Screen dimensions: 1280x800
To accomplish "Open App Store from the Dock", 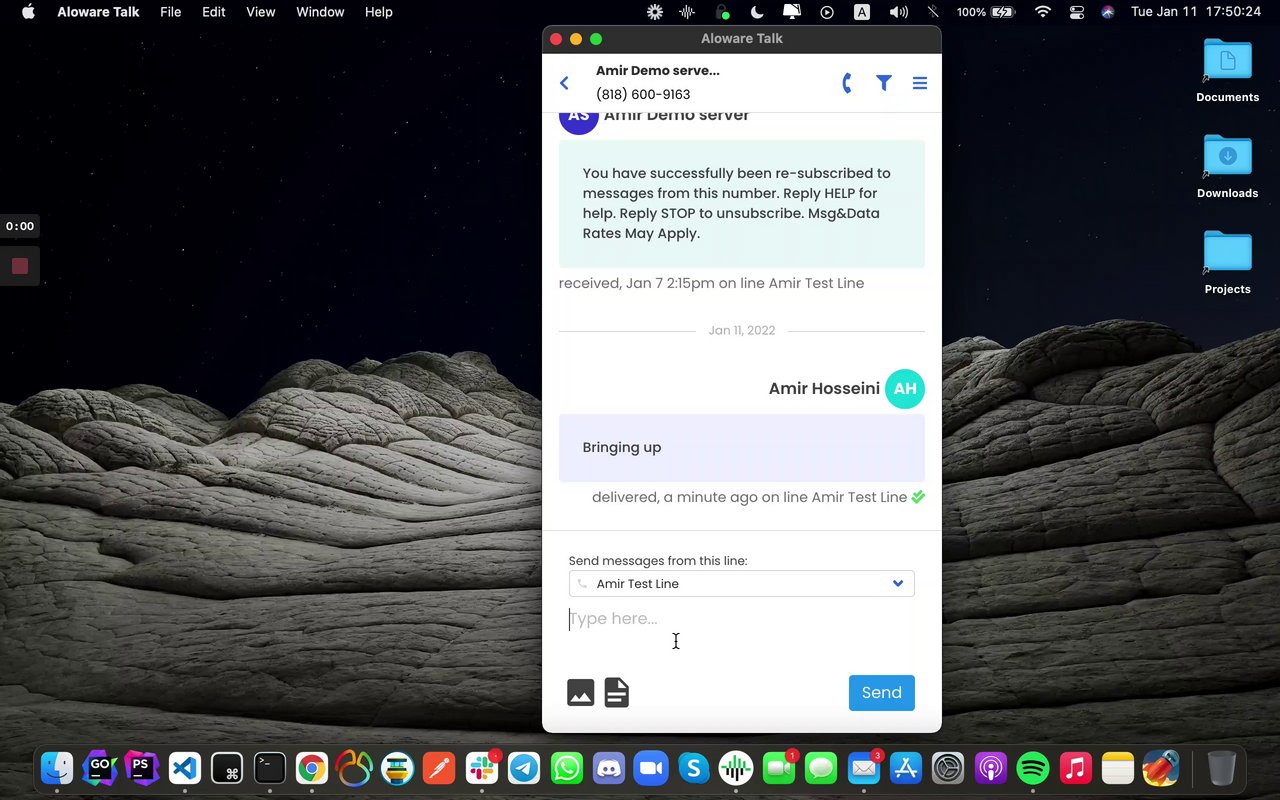I will 906,768.
